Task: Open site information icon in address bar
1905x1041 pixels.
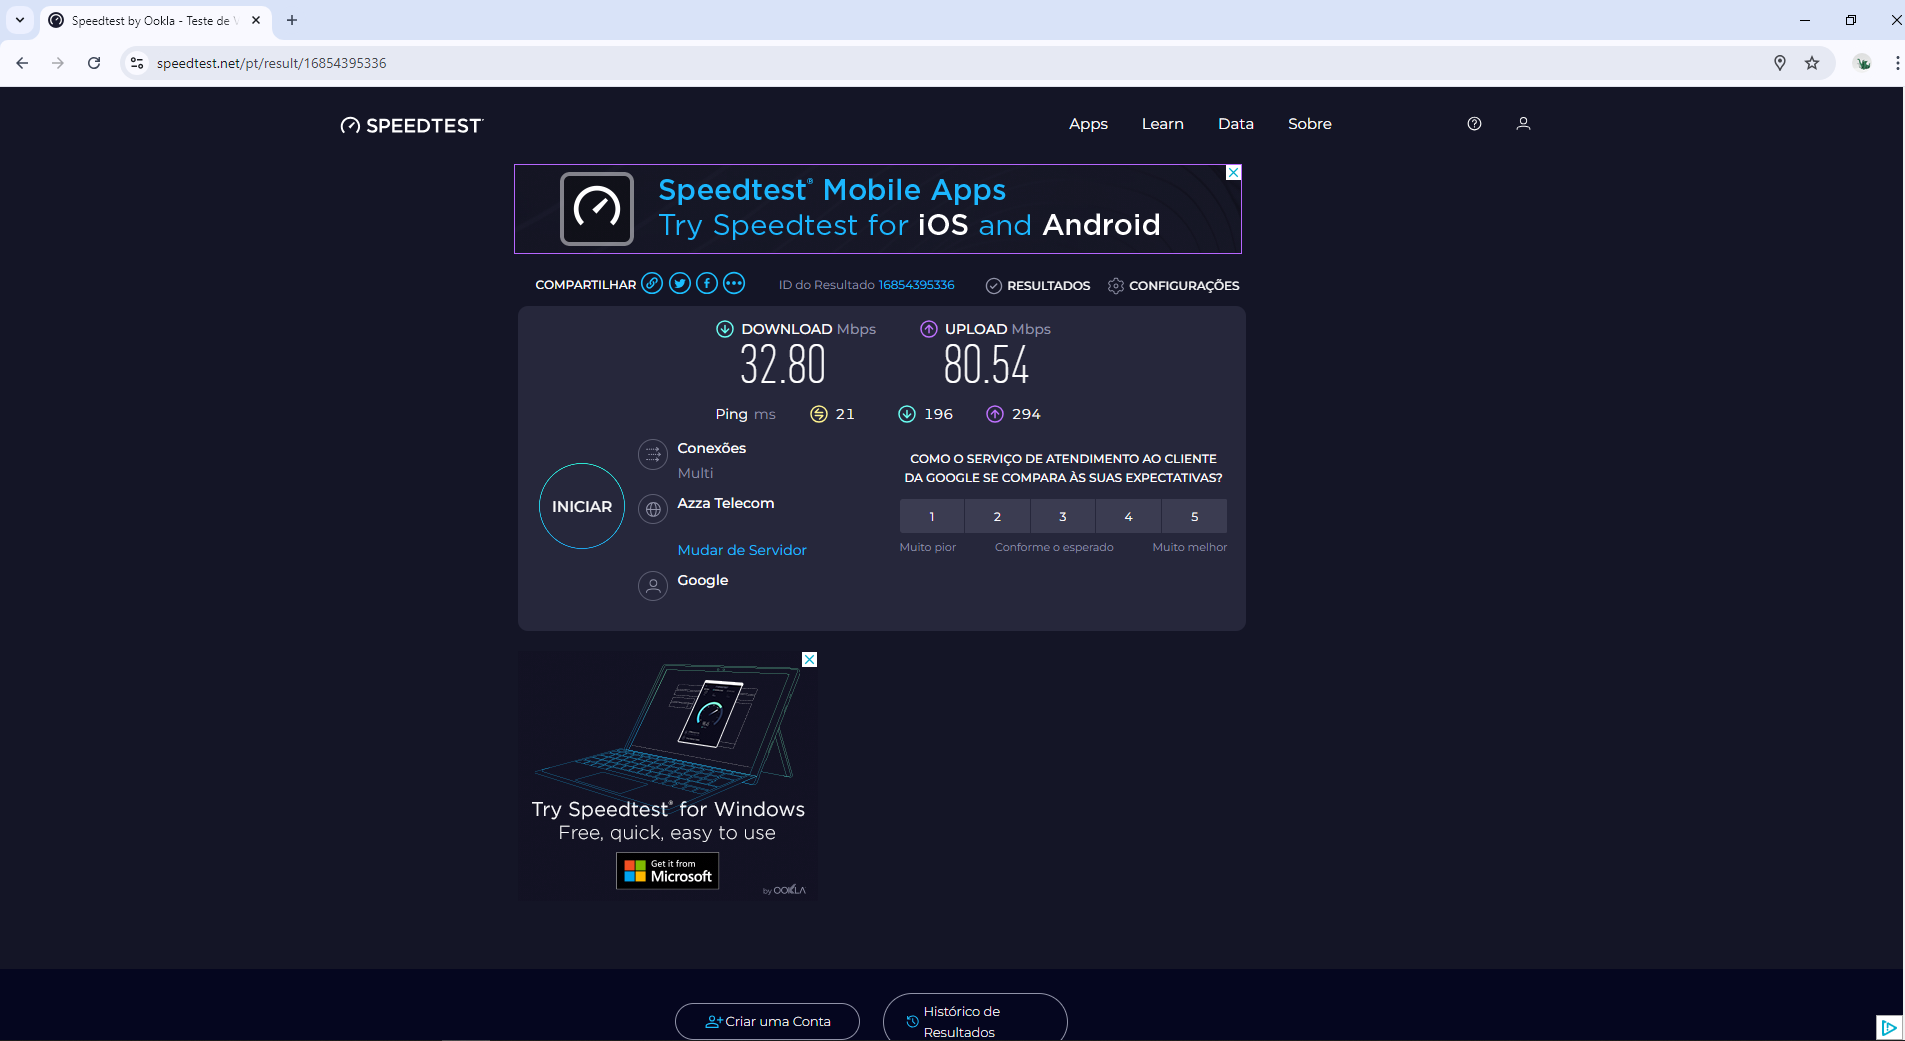Action: pyautogui.click(x=137, y=63)
